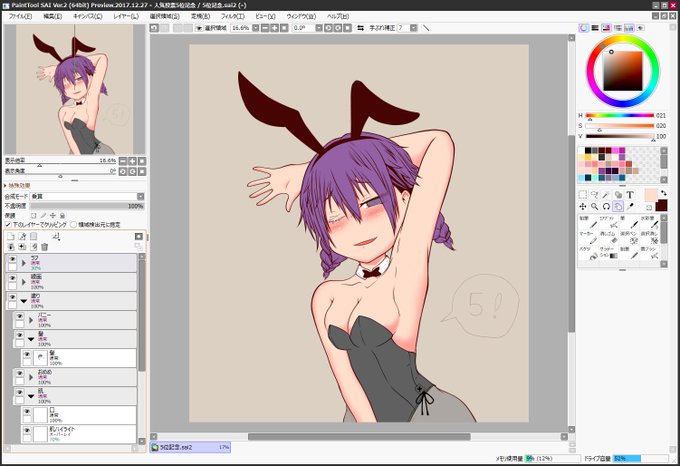Click the 不透明度 opacity slider bar

coord(87,206)
